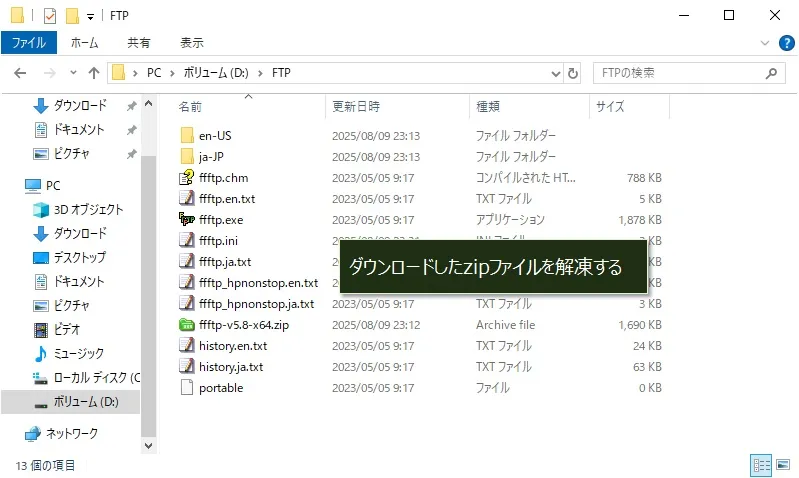Switch to large icons view layout
The height and width of the screenshot is (478, 799).
pyautogui.click(x=783, y=465)
